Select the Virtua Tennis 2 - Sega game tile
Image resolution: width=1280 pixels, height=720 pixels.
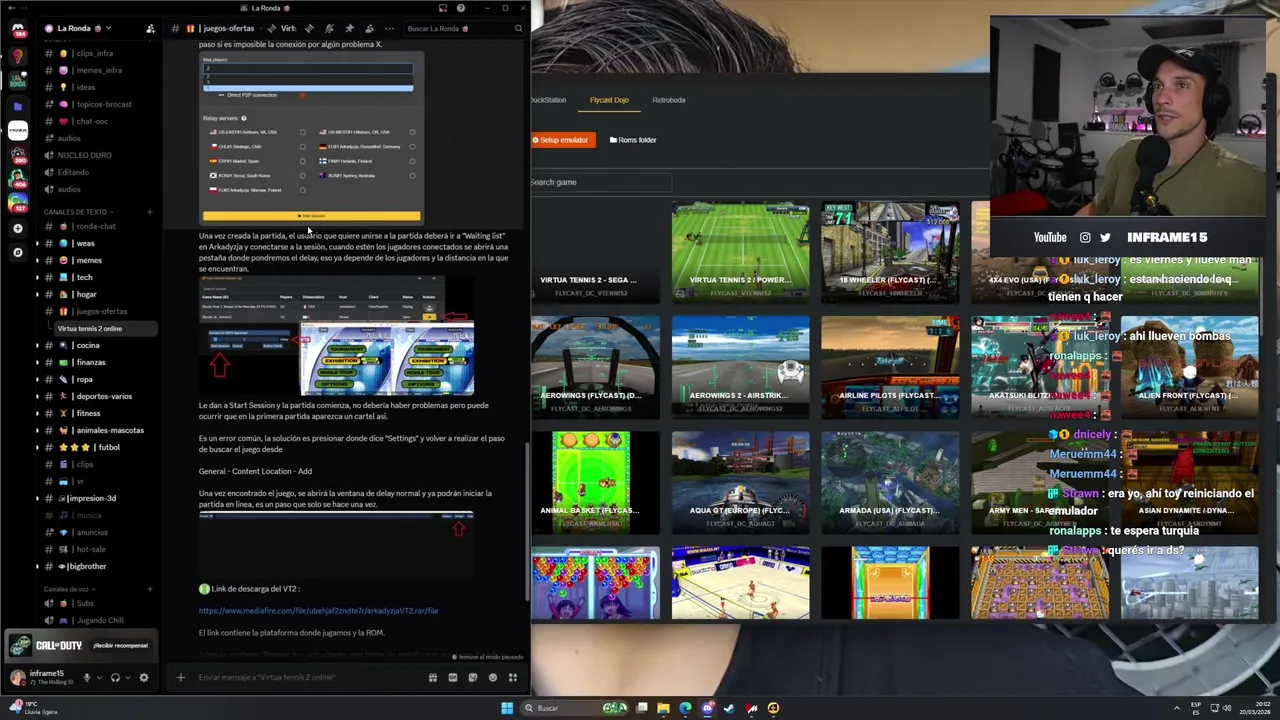pos(595,252)
